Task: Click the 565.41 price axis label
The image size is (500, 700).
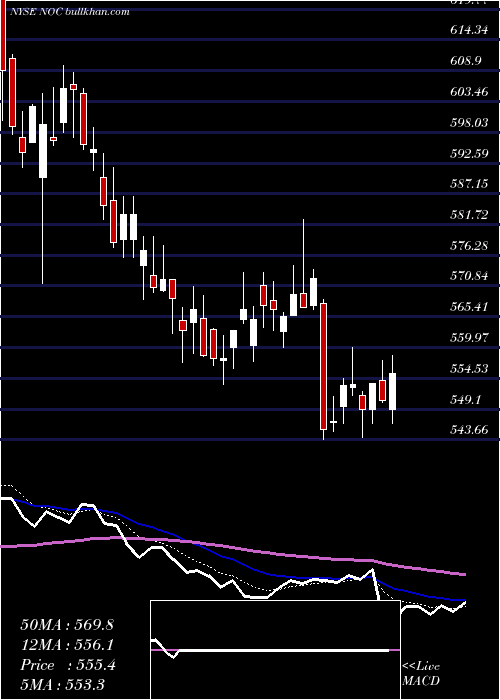Action: click(x=468, y=307)
